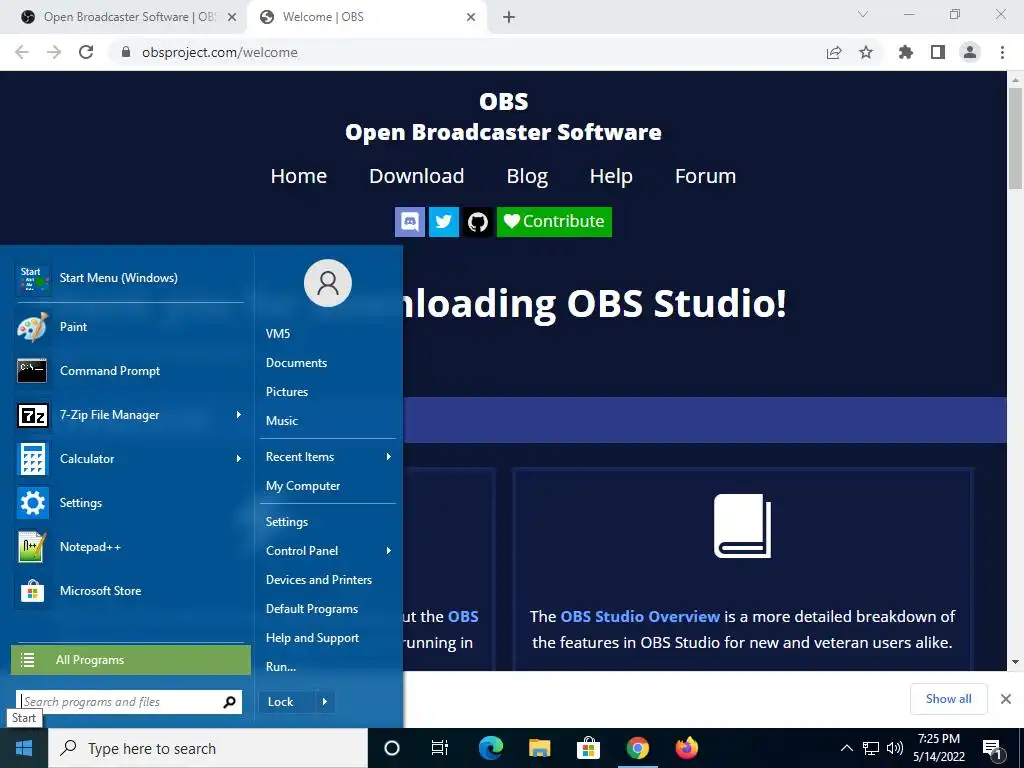The width and height of the screenshot is (1024, 768).
Task: Click the white book icon above OBS Studio Overview
Action: 742,526
